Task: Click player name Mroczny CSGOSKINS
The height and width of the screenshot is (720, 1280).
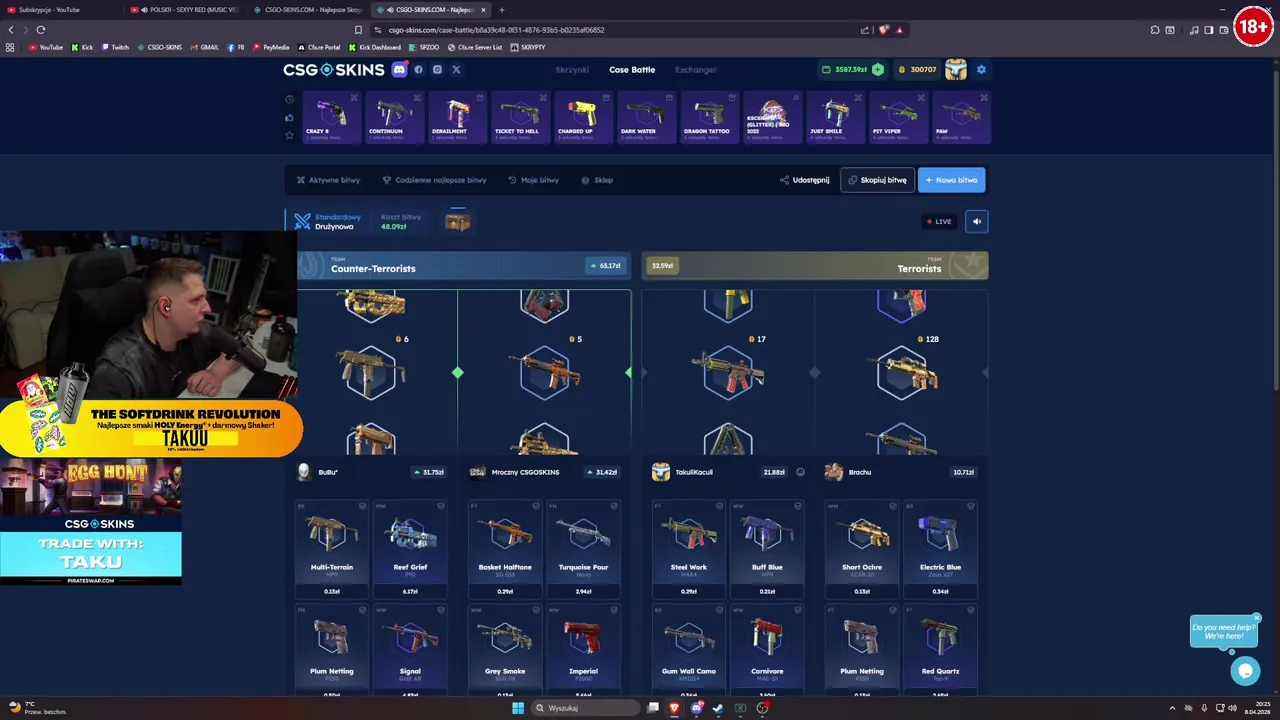Action: point(525,472)
